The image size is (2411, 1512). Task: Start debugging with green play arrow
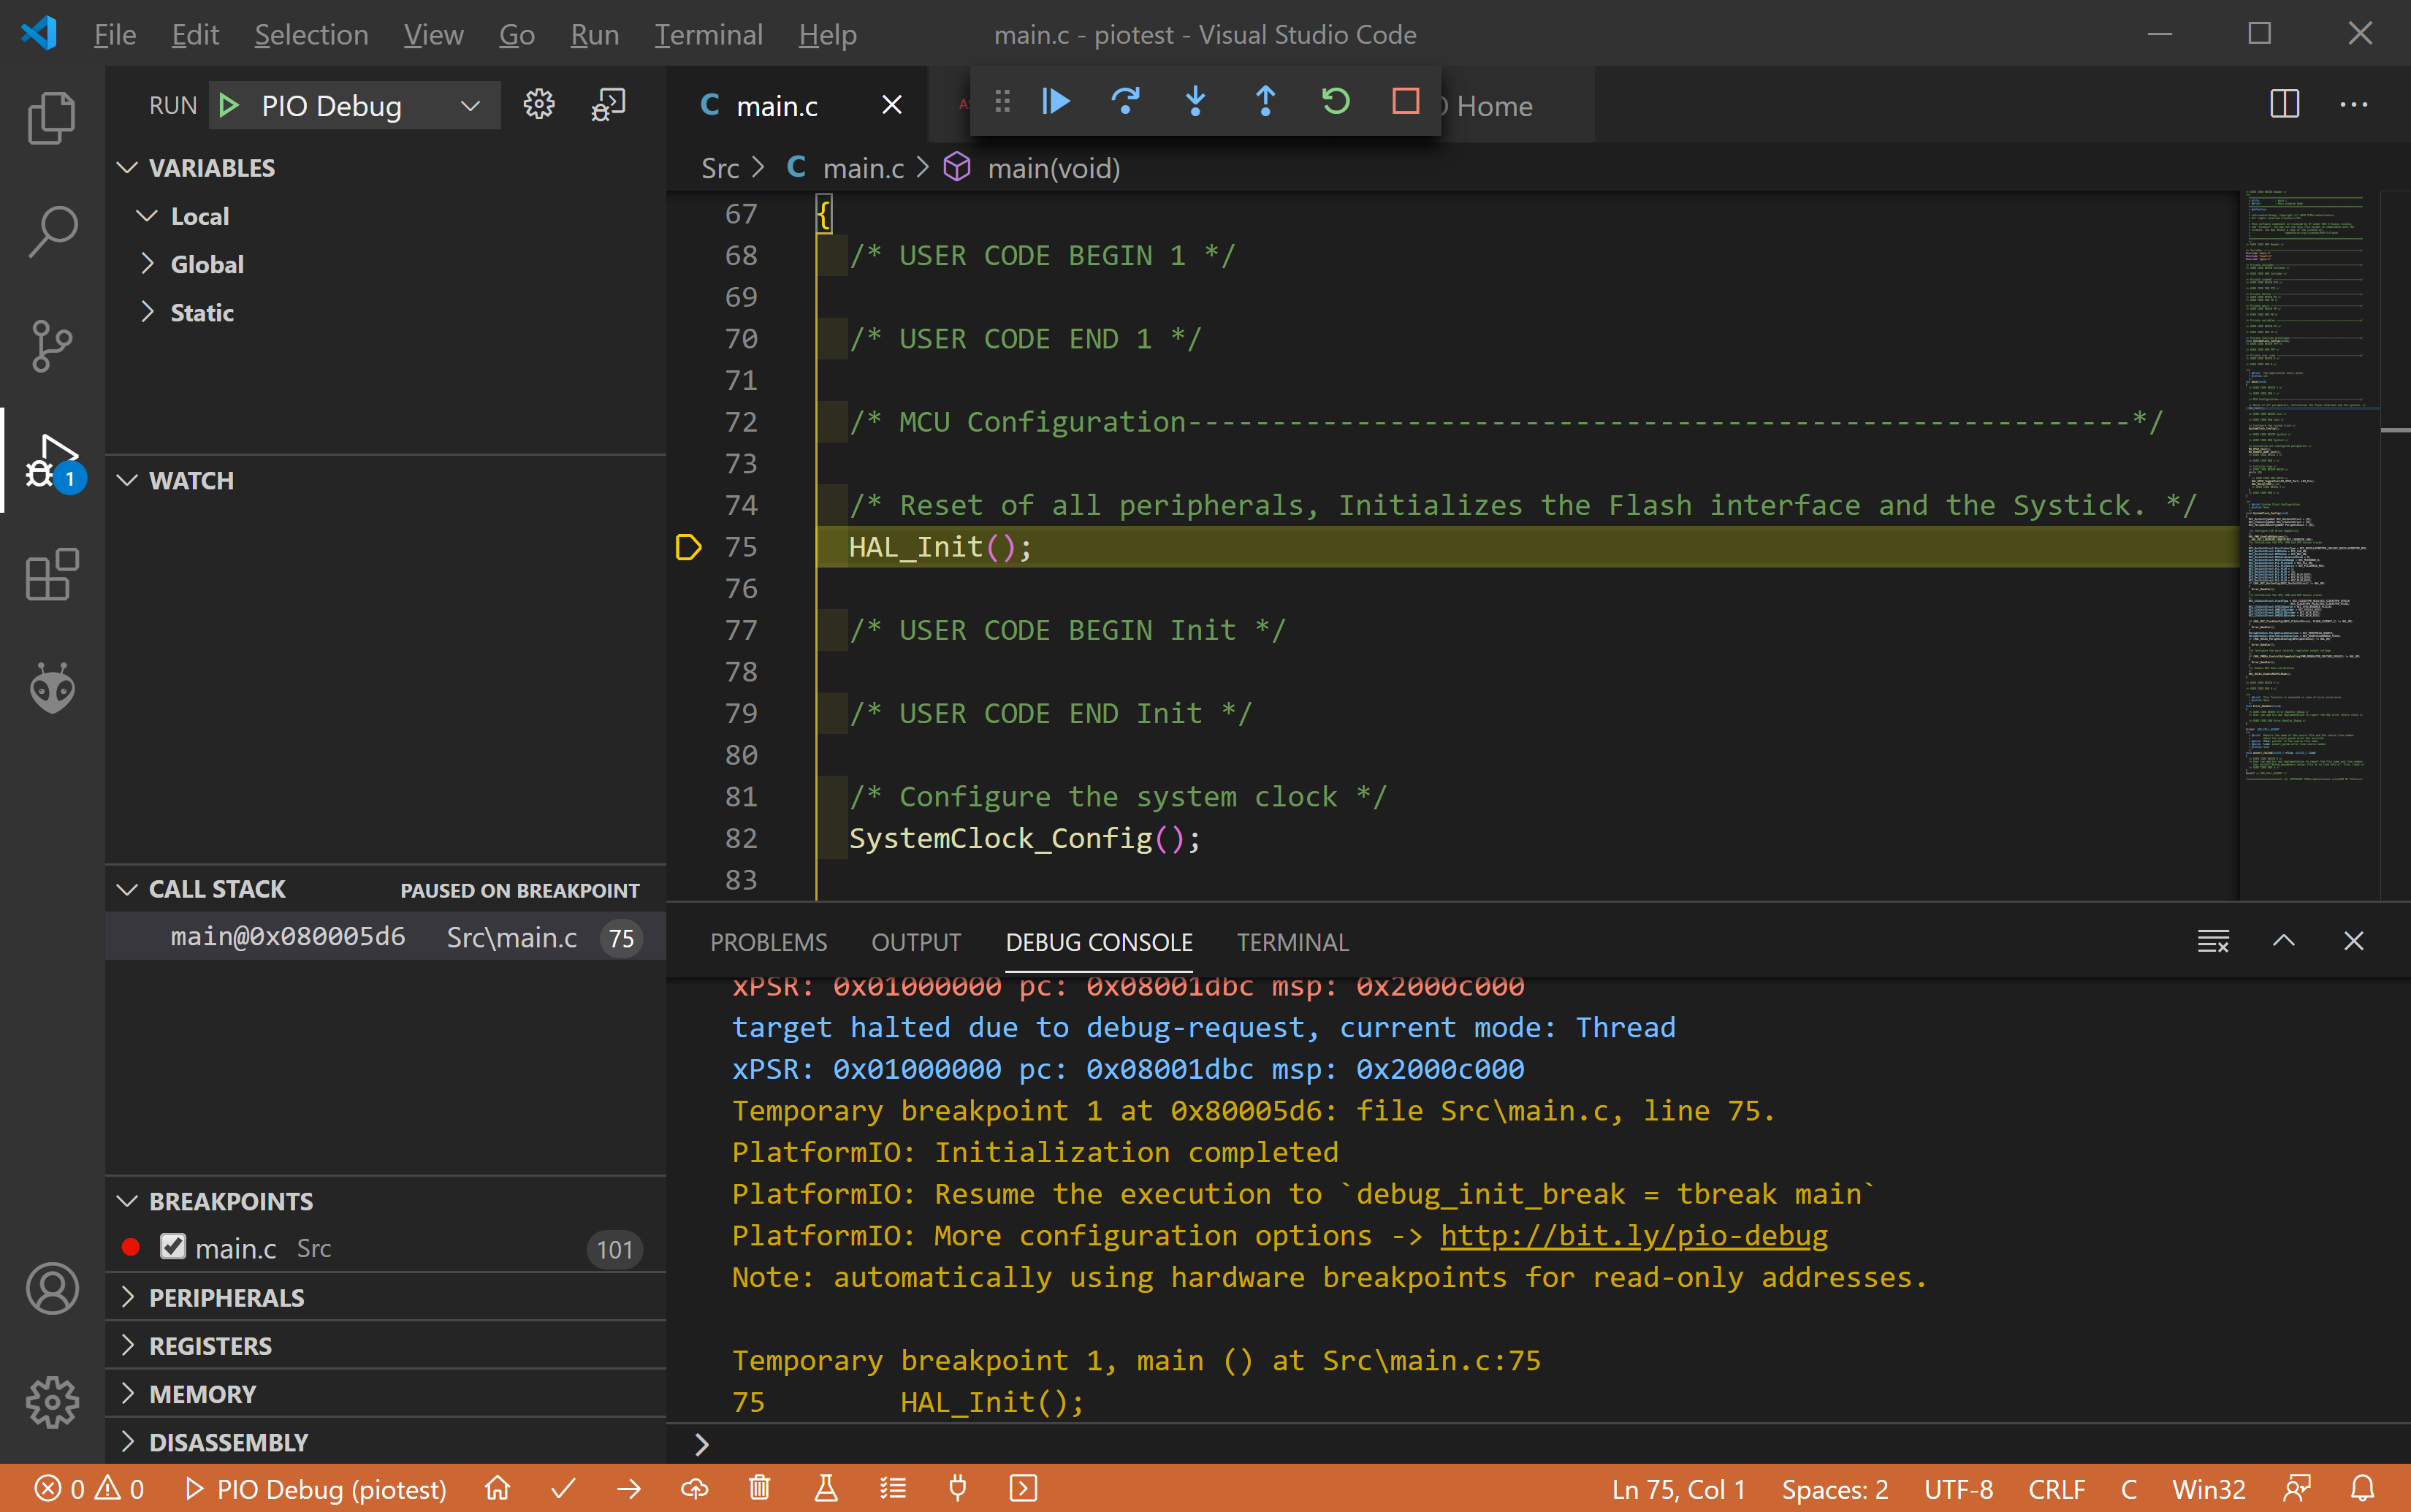[229, 105]
